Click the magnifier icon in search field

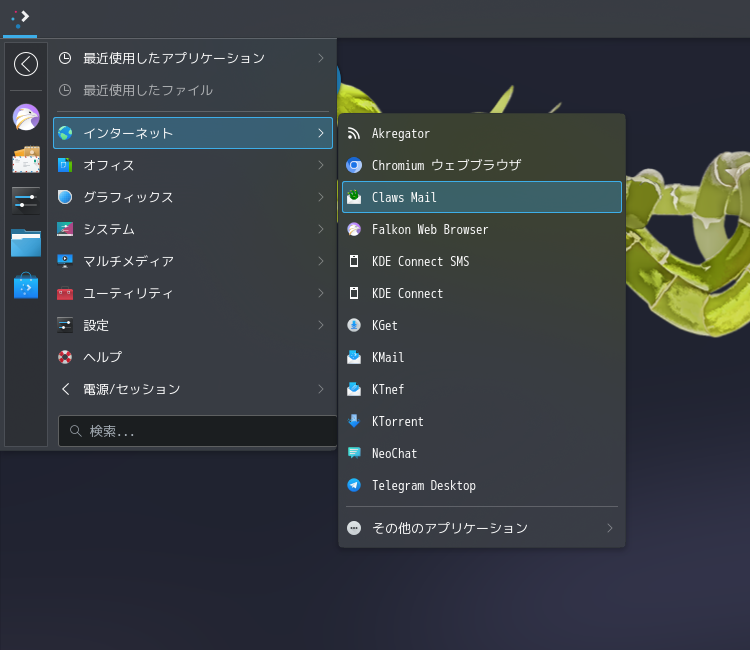[x=76, y=431]
